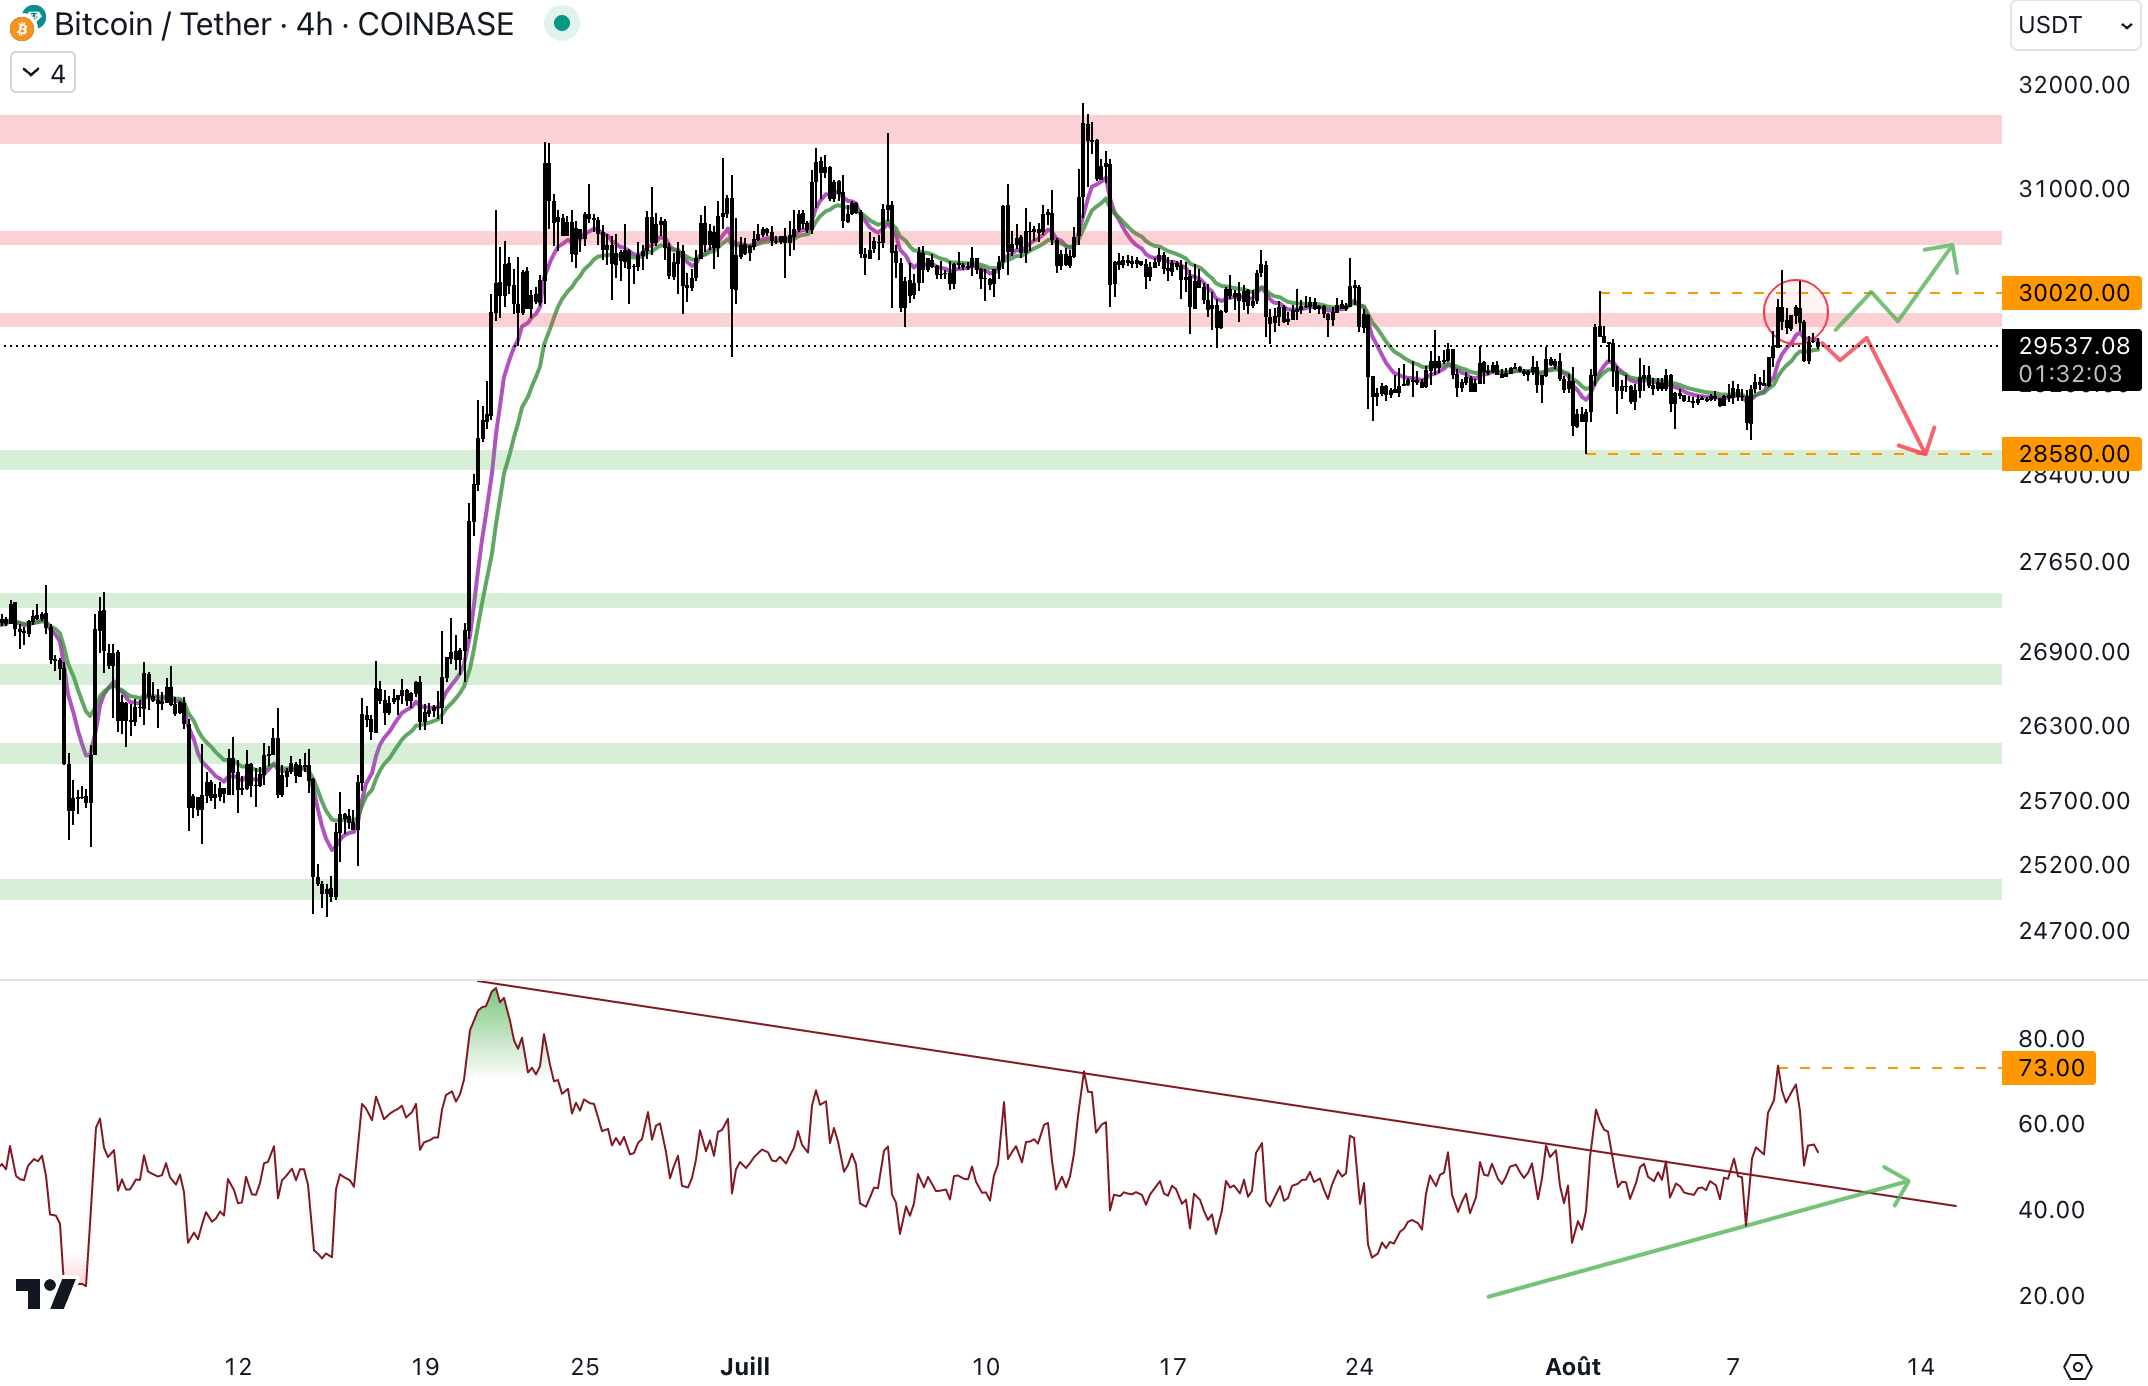Viewport: 2148px width, 1386px height.
Task: Click the 32000.00 price axis value
Action: point(2074,85)
